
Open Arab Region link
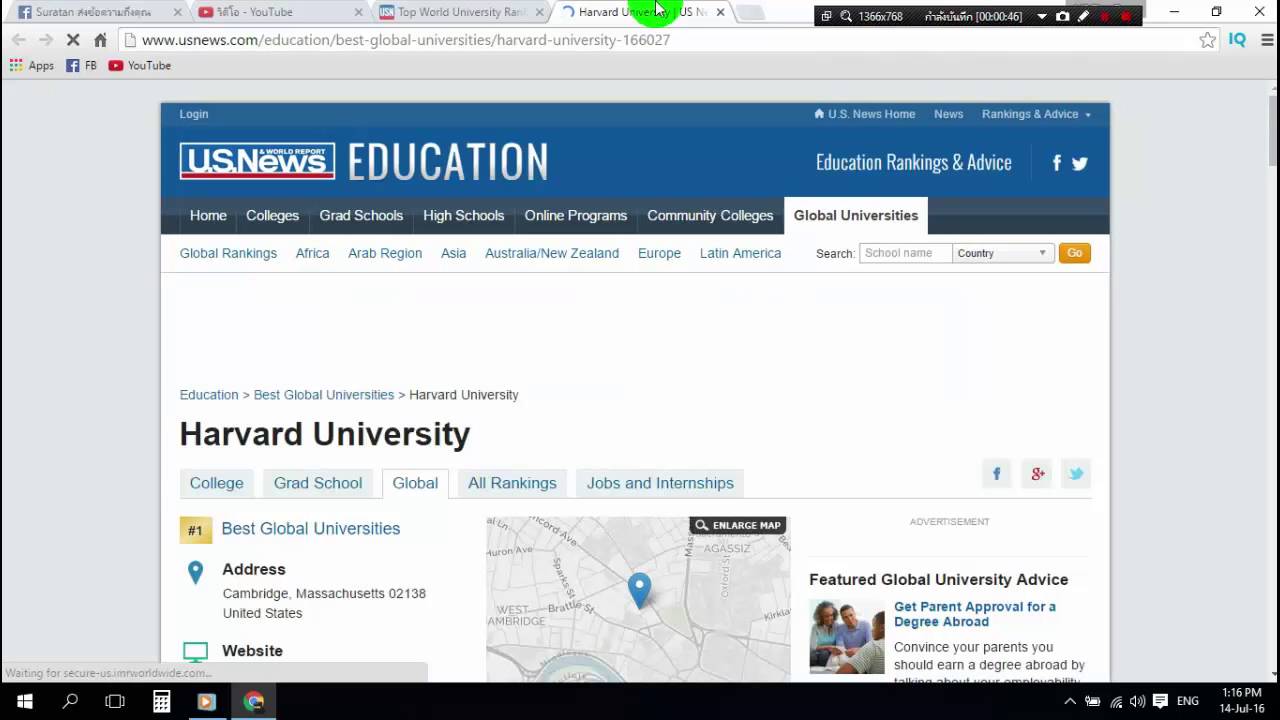tap(385, 253)
